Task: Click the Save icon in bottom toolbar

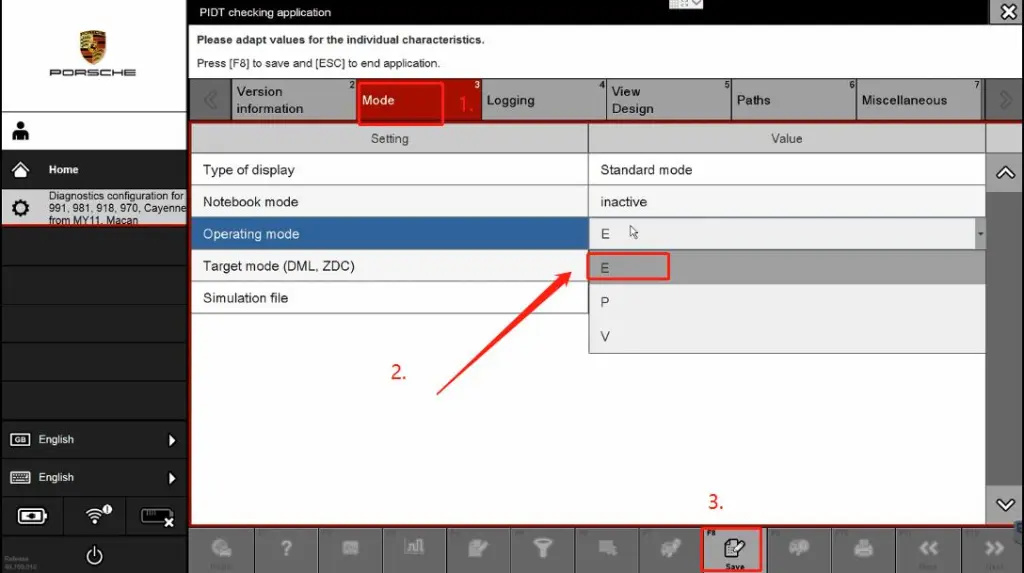Action: 734,549
